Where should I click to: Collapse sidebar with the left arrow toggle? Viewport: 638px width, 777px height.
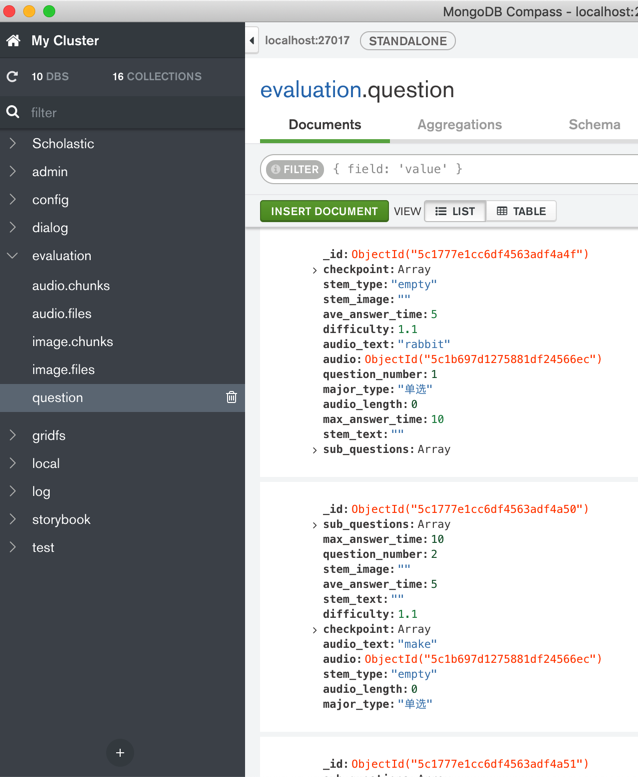coord(252,41)
